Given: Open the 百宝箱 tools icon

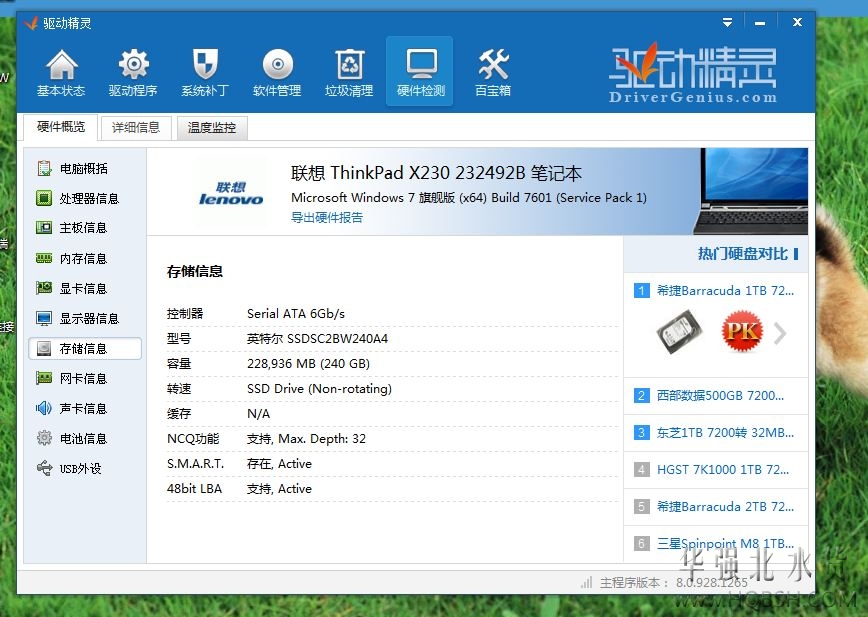Looking at the screenshot, I should coord(493,64).
